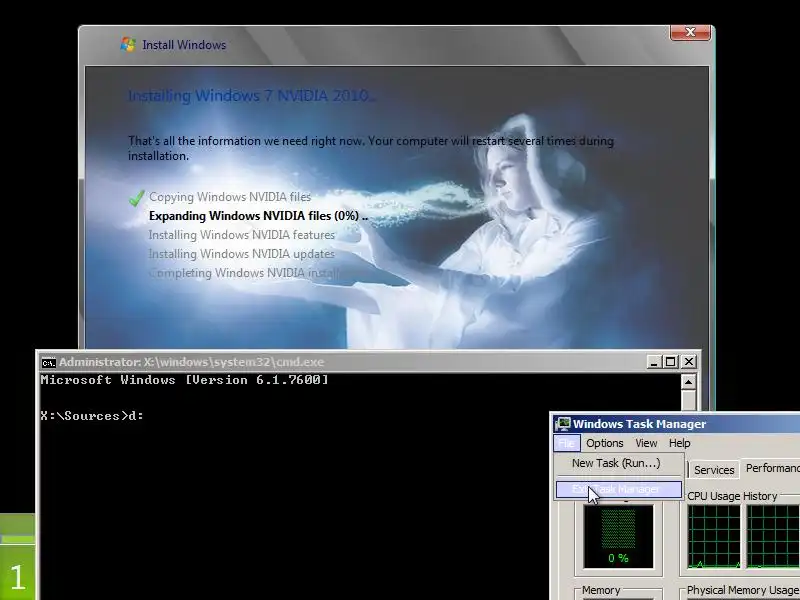Close the Install Windows dialog
Image resolution: width=800 pixels, height=600 pixels.
(x=690, y=32)
